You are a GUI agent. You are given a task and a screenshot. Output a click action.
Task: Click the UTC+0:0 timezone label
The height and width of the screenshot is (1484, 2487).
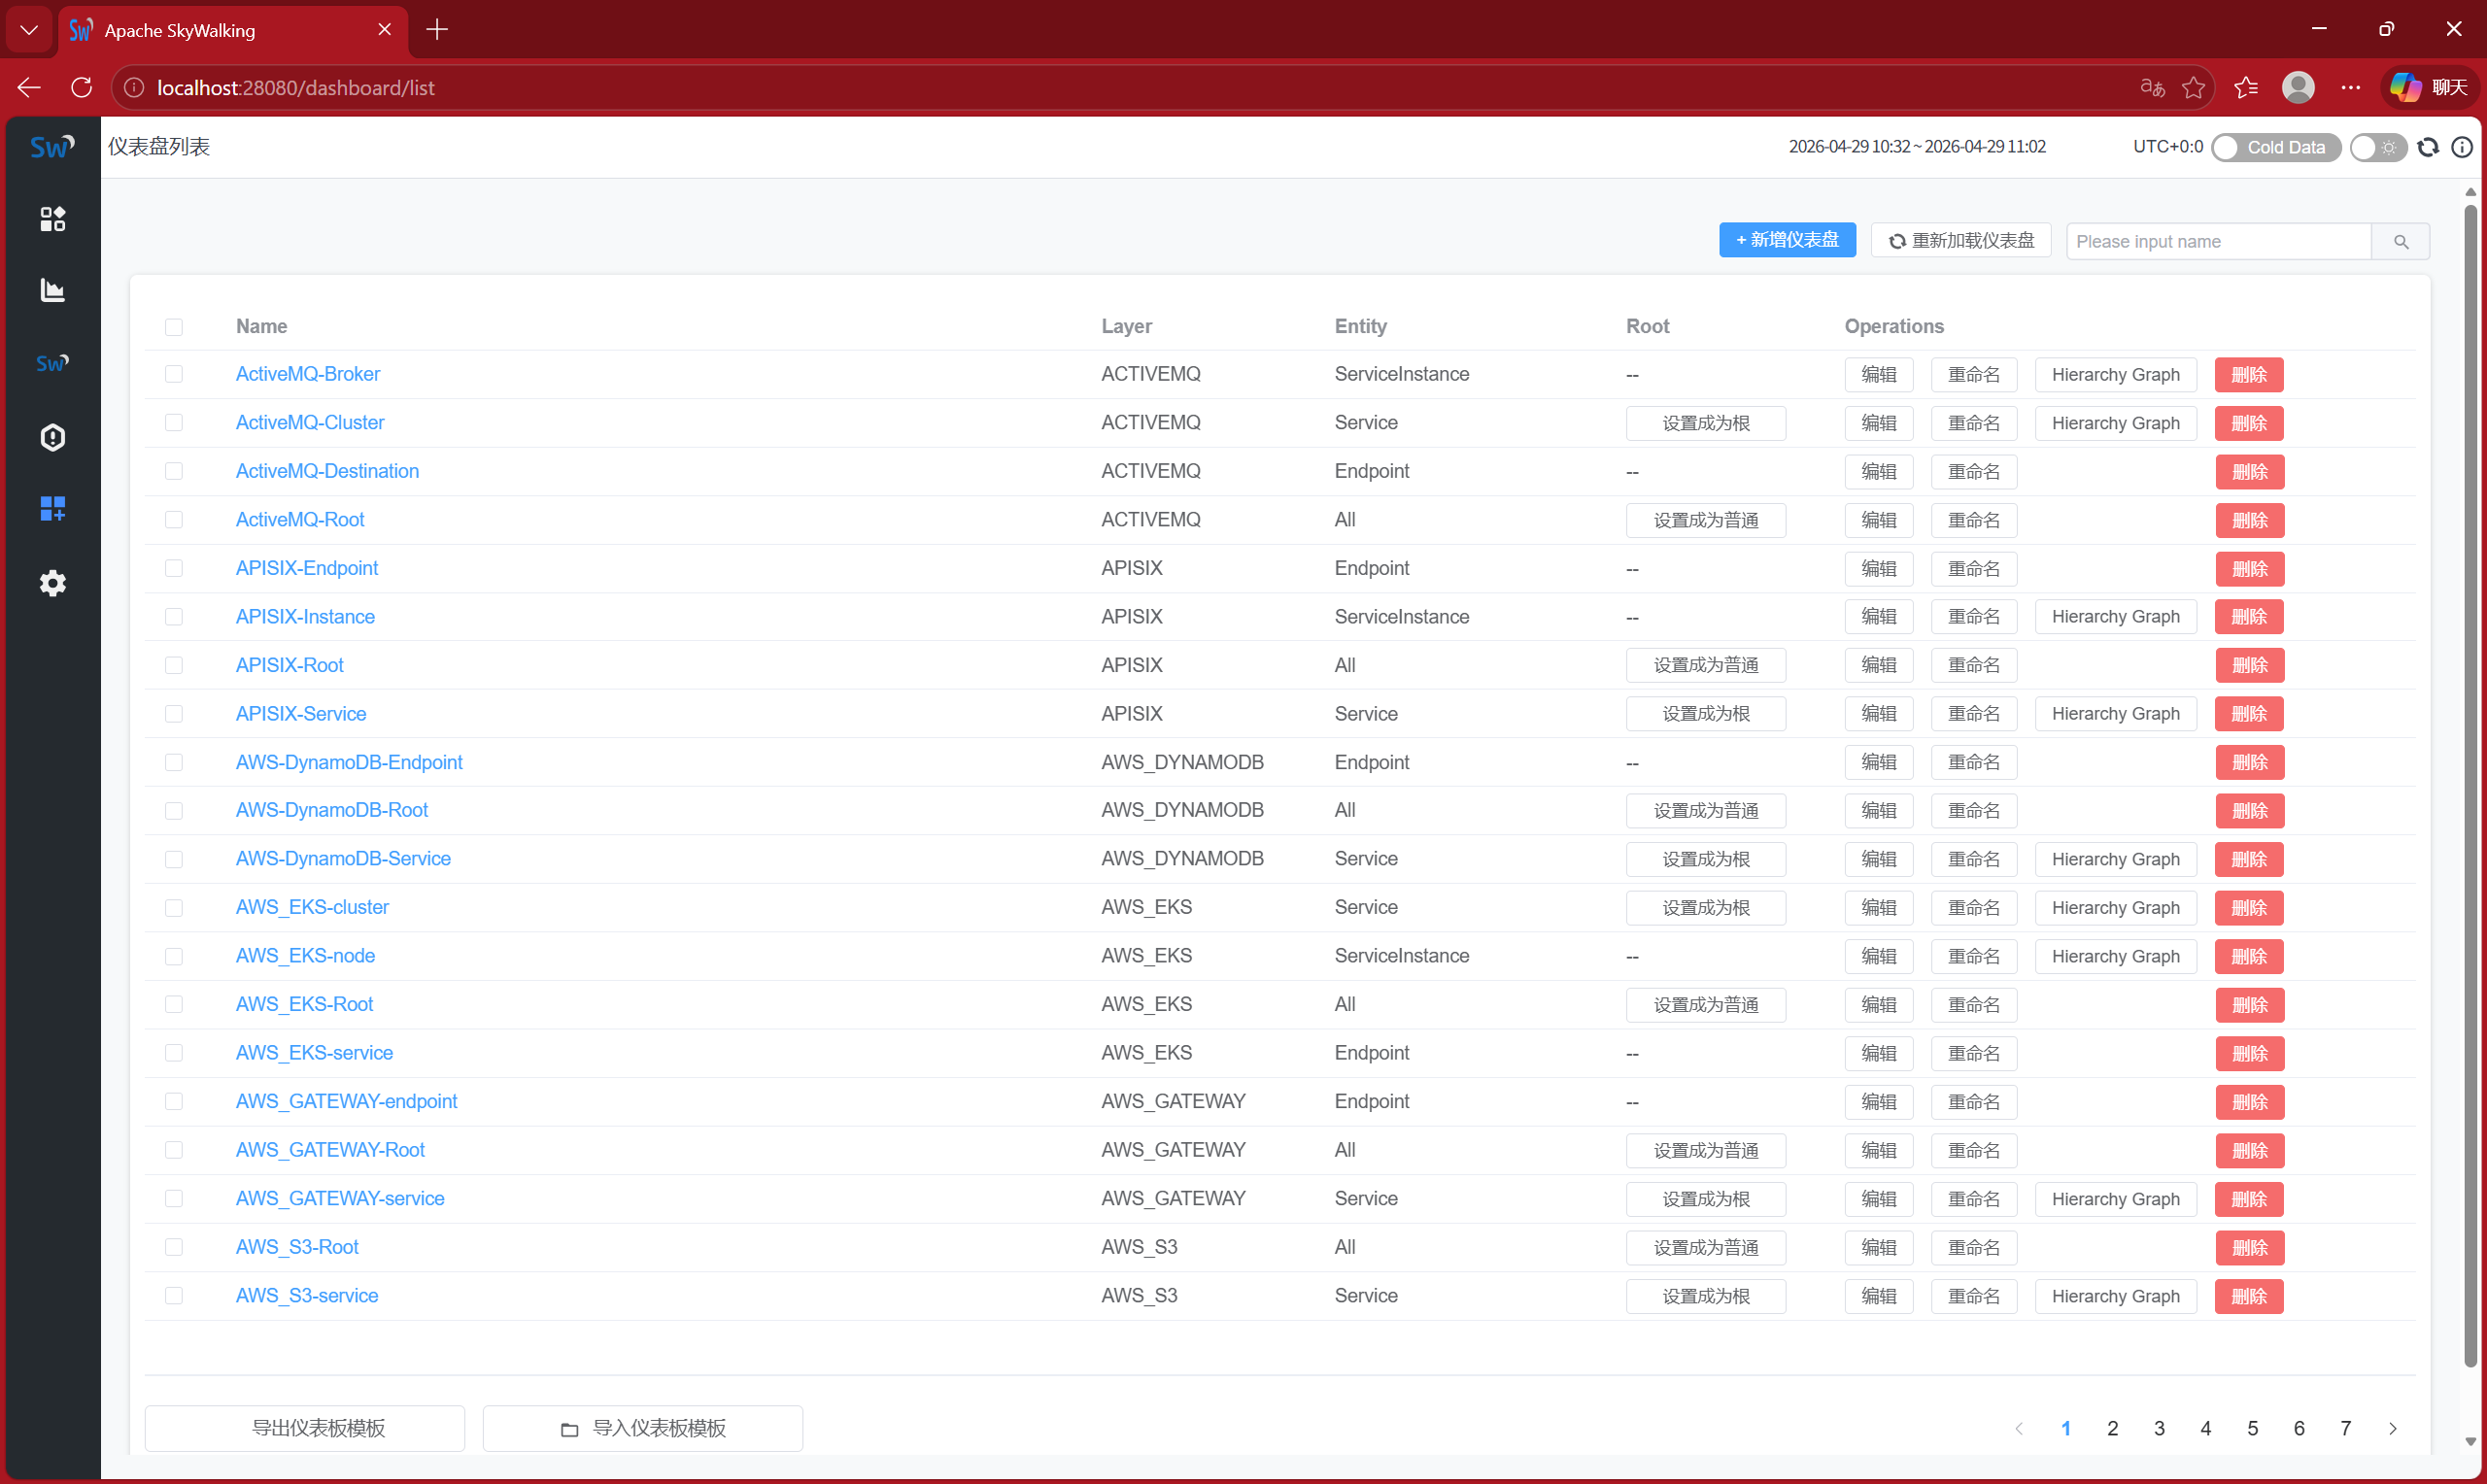tap(2168, 147)
